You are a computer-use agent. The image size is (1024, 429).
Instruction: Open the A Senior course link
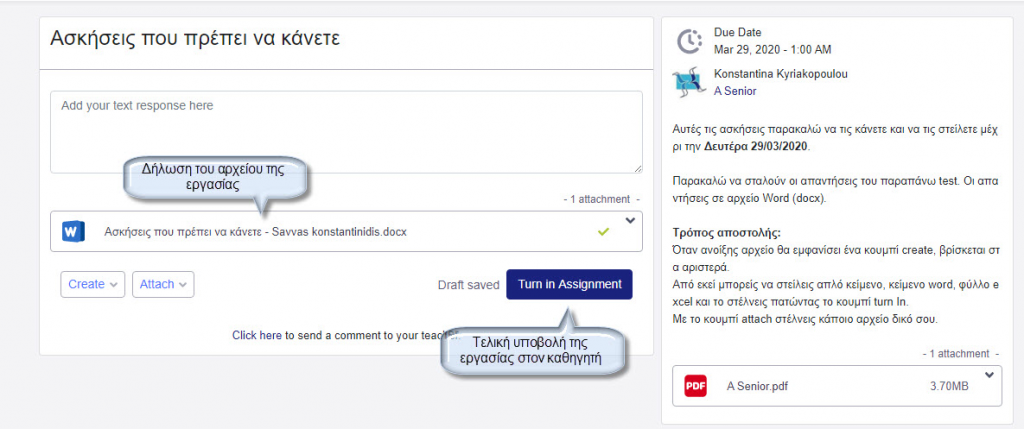click(735, 91)
